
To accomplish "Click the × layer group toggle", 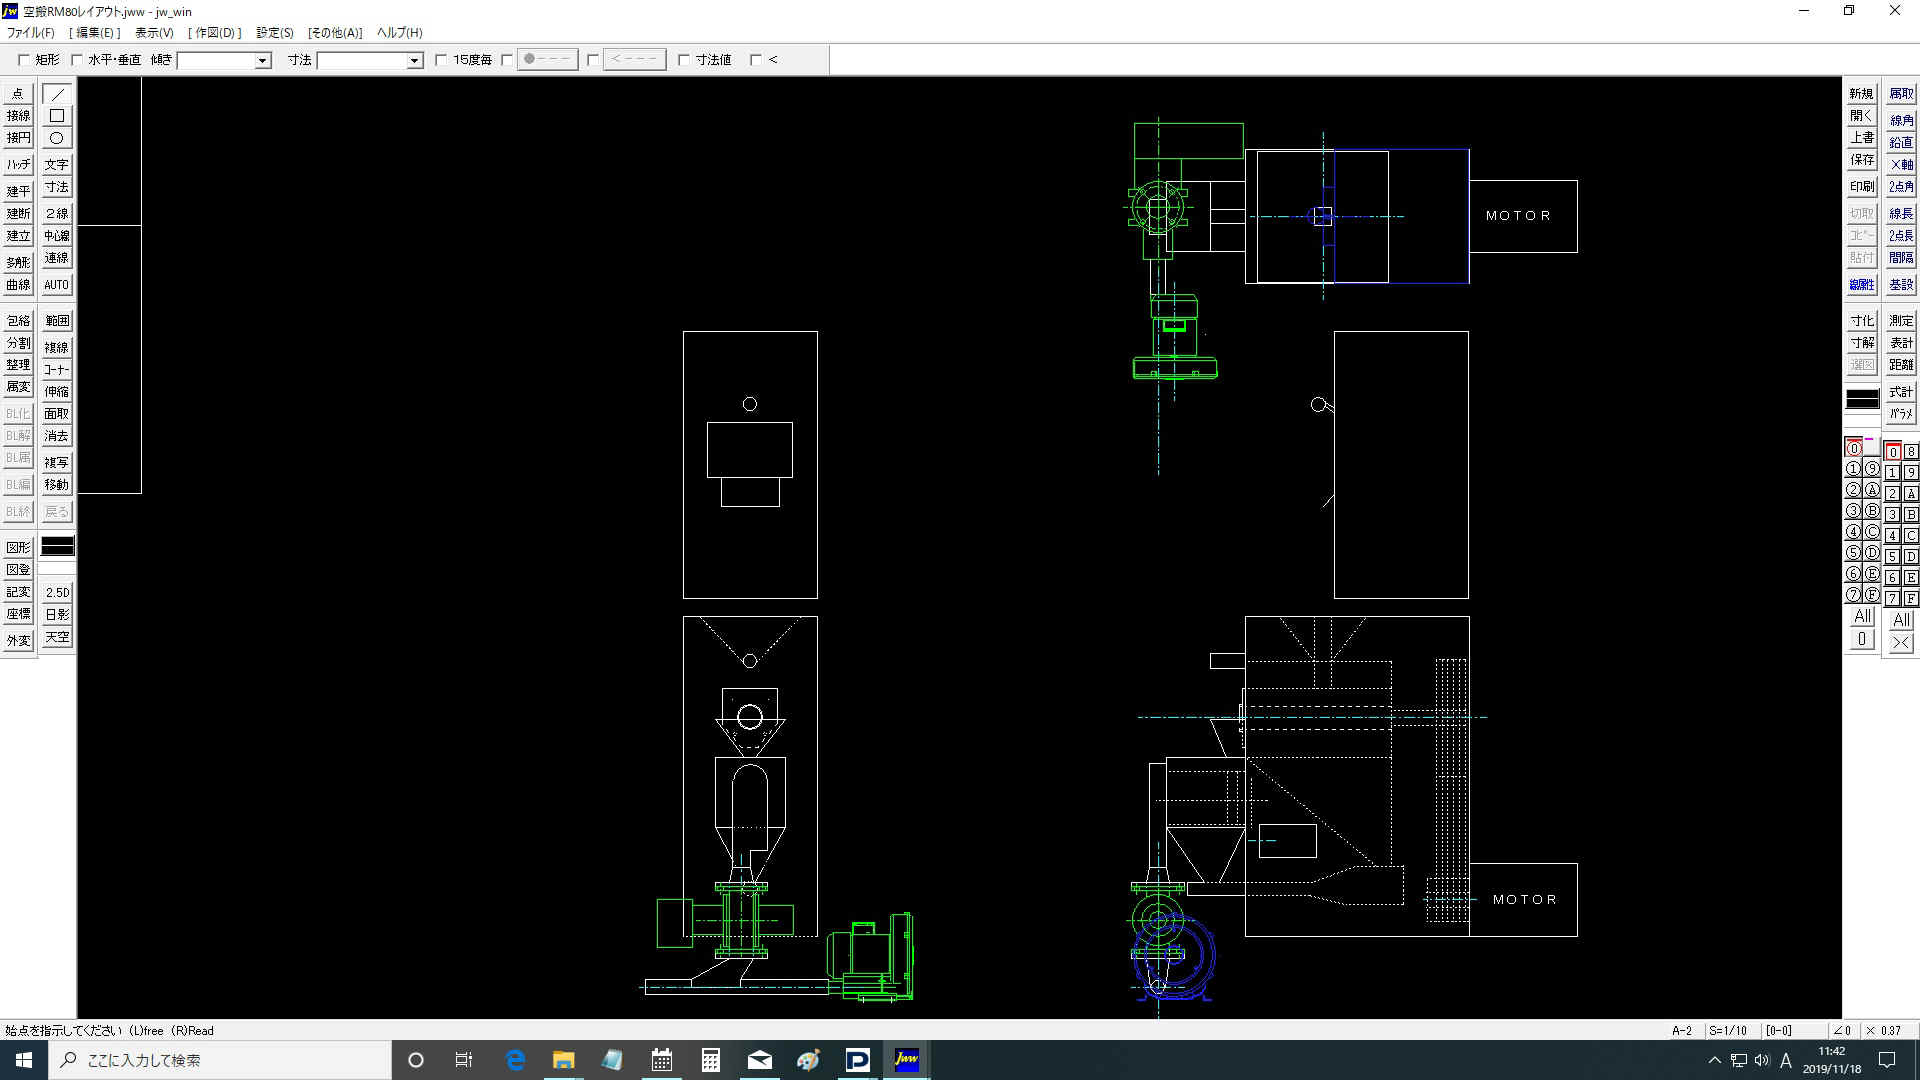I will 1901,643.
